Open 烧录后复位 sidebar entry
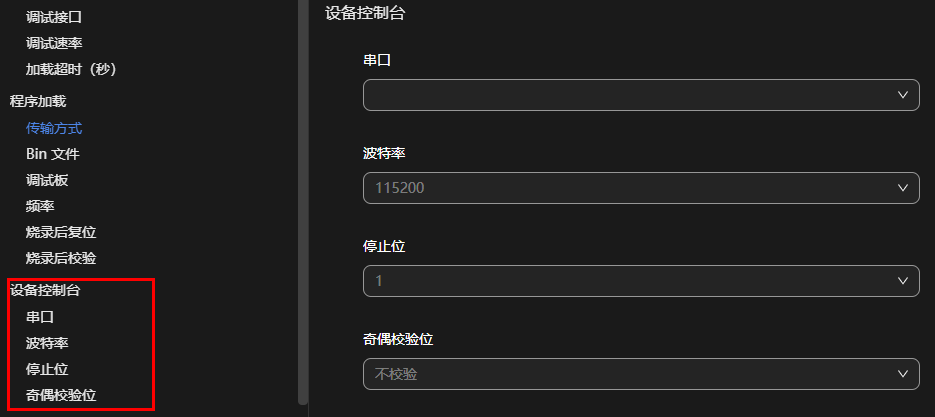The image size is (935, 417). tap(61, 232)
